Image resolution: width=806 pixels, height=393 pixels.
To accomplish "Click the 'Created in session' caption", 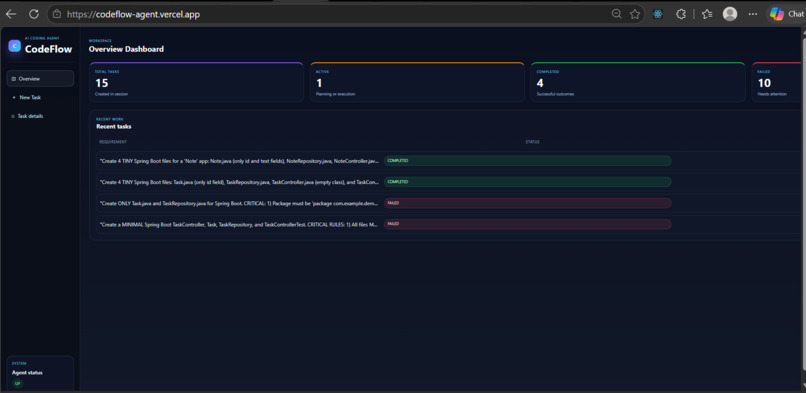I will click(112, 94).
